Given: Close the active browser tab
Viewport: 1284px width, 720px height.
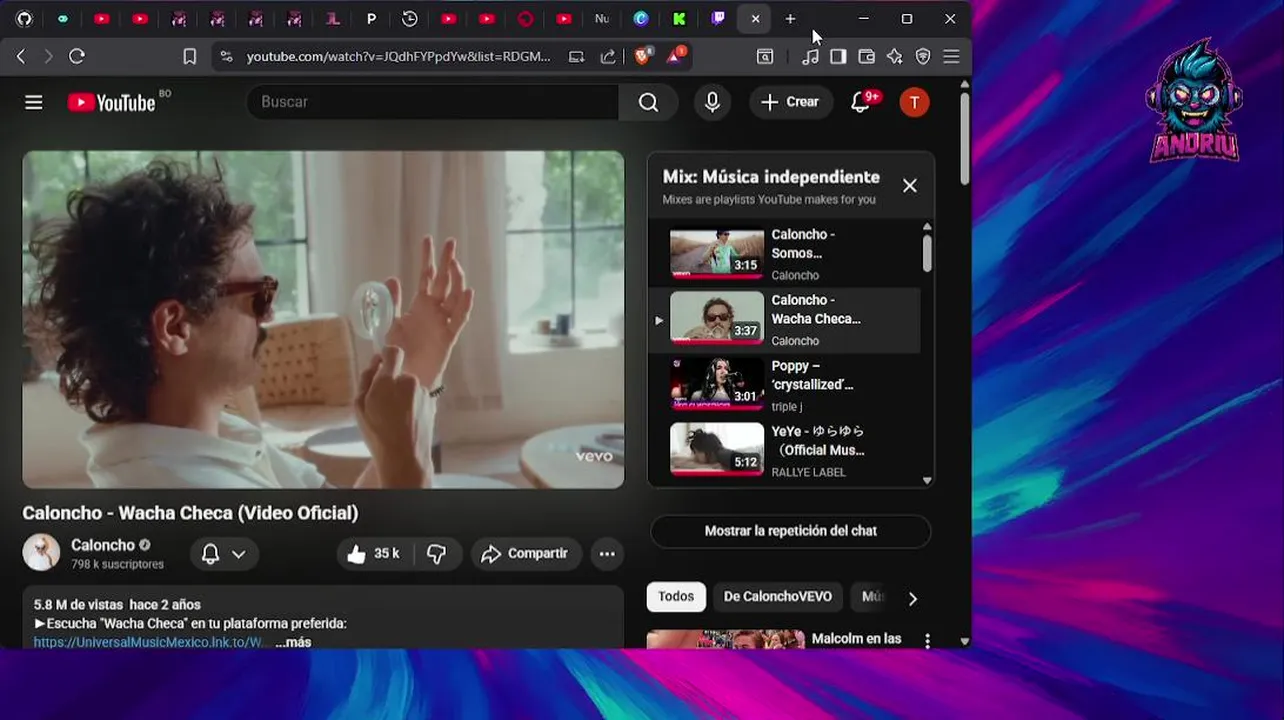Looking at the screenshot, I should click(x=755, y=18).
